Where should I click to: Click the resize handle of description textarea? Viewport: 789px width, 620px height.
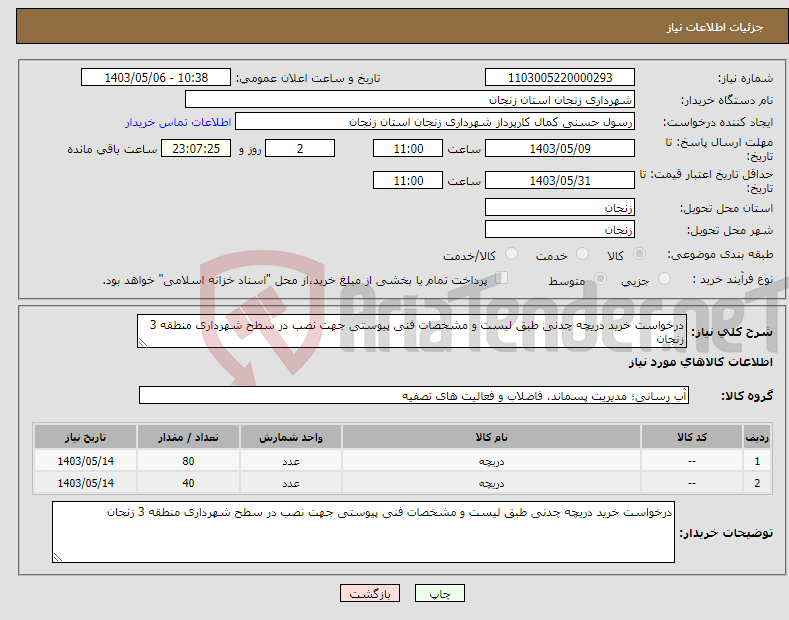click(142, 343)
